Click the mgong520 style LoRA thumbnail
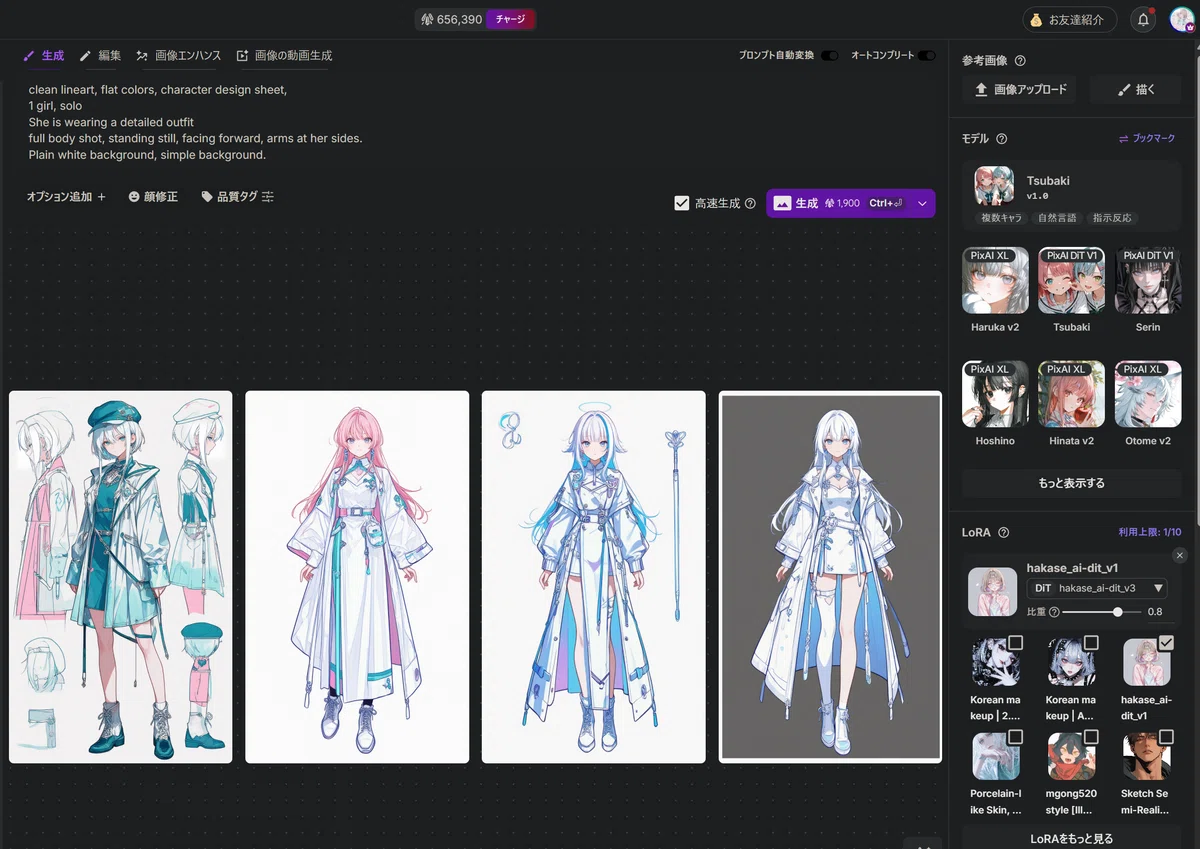 pos(1071,756)
